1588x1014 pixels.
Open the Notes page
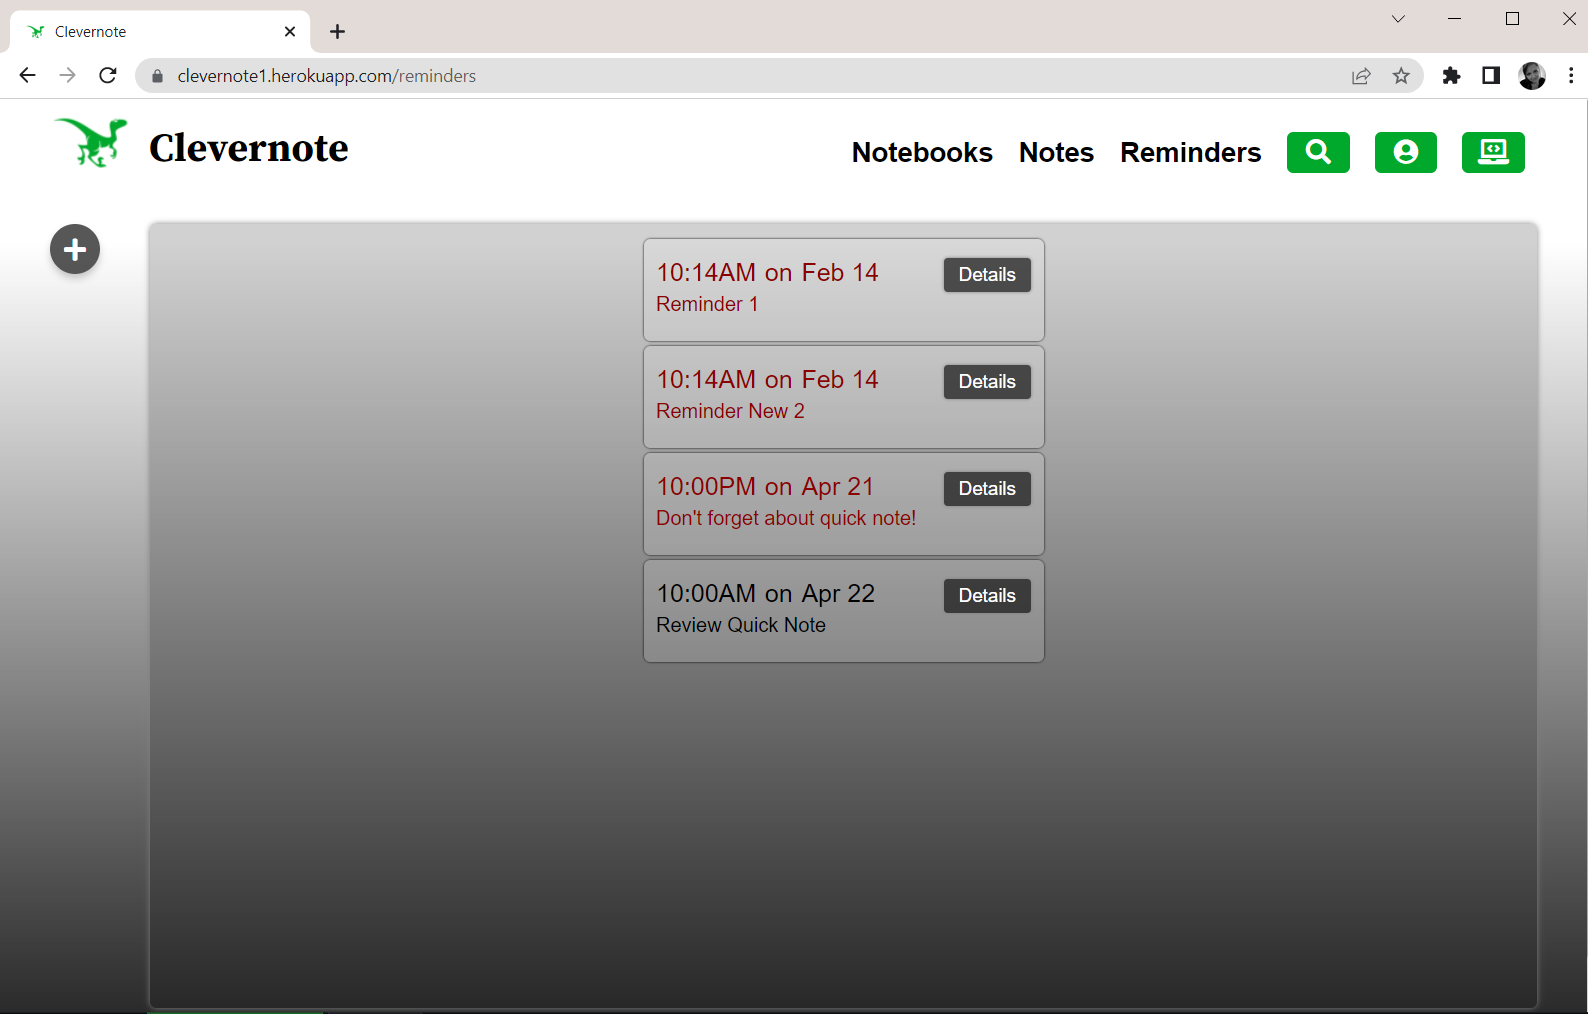click(1056, 152)
